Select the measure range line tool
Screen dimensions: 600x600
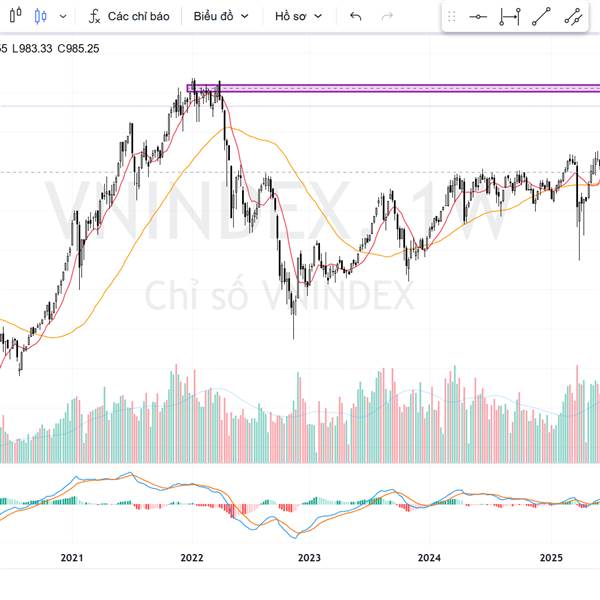tap(510, 17)
